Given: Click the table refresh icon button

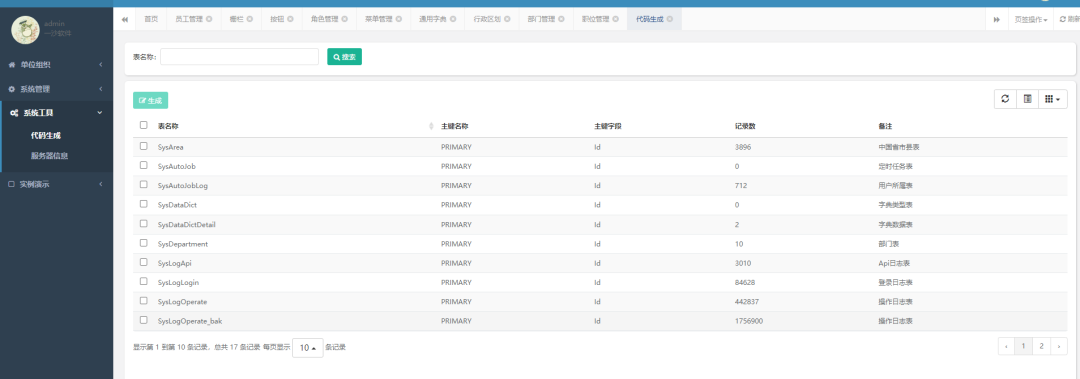Looking at the screenshot, I should [x=1005, y=99].
